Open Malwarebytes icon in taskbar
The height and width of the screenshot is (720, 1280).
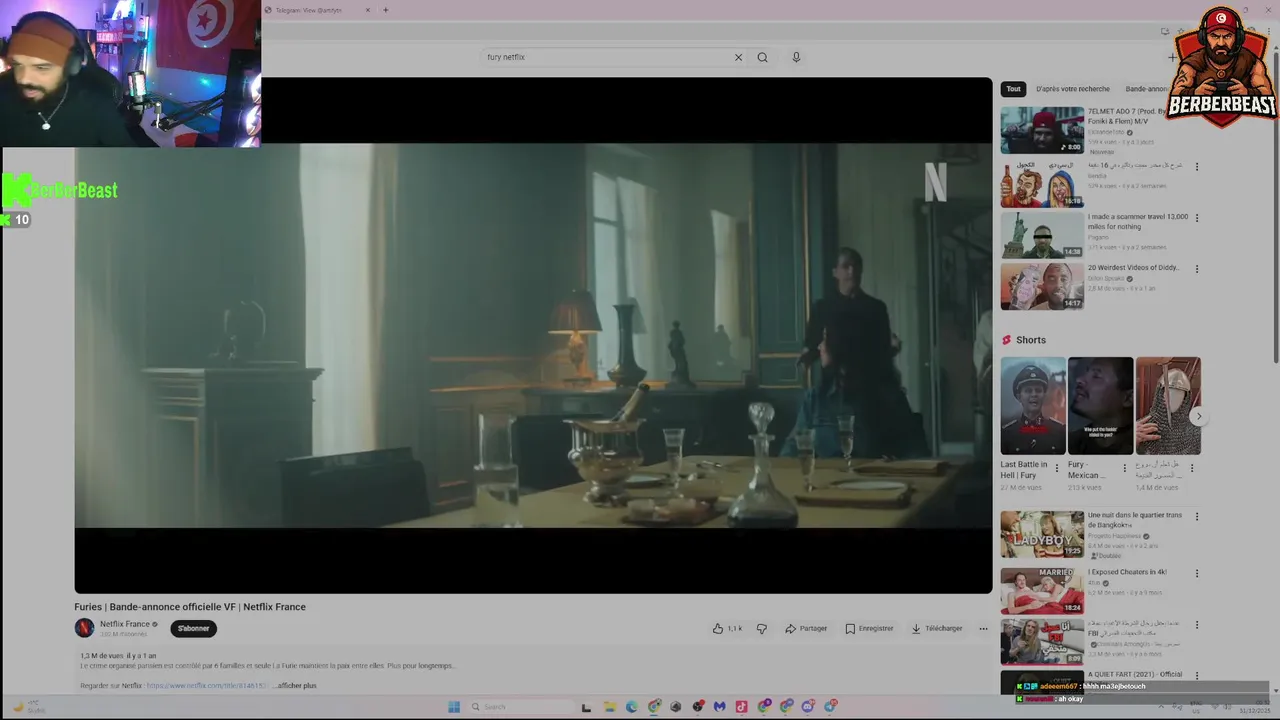pyautogui.click(x=719, y=706)
